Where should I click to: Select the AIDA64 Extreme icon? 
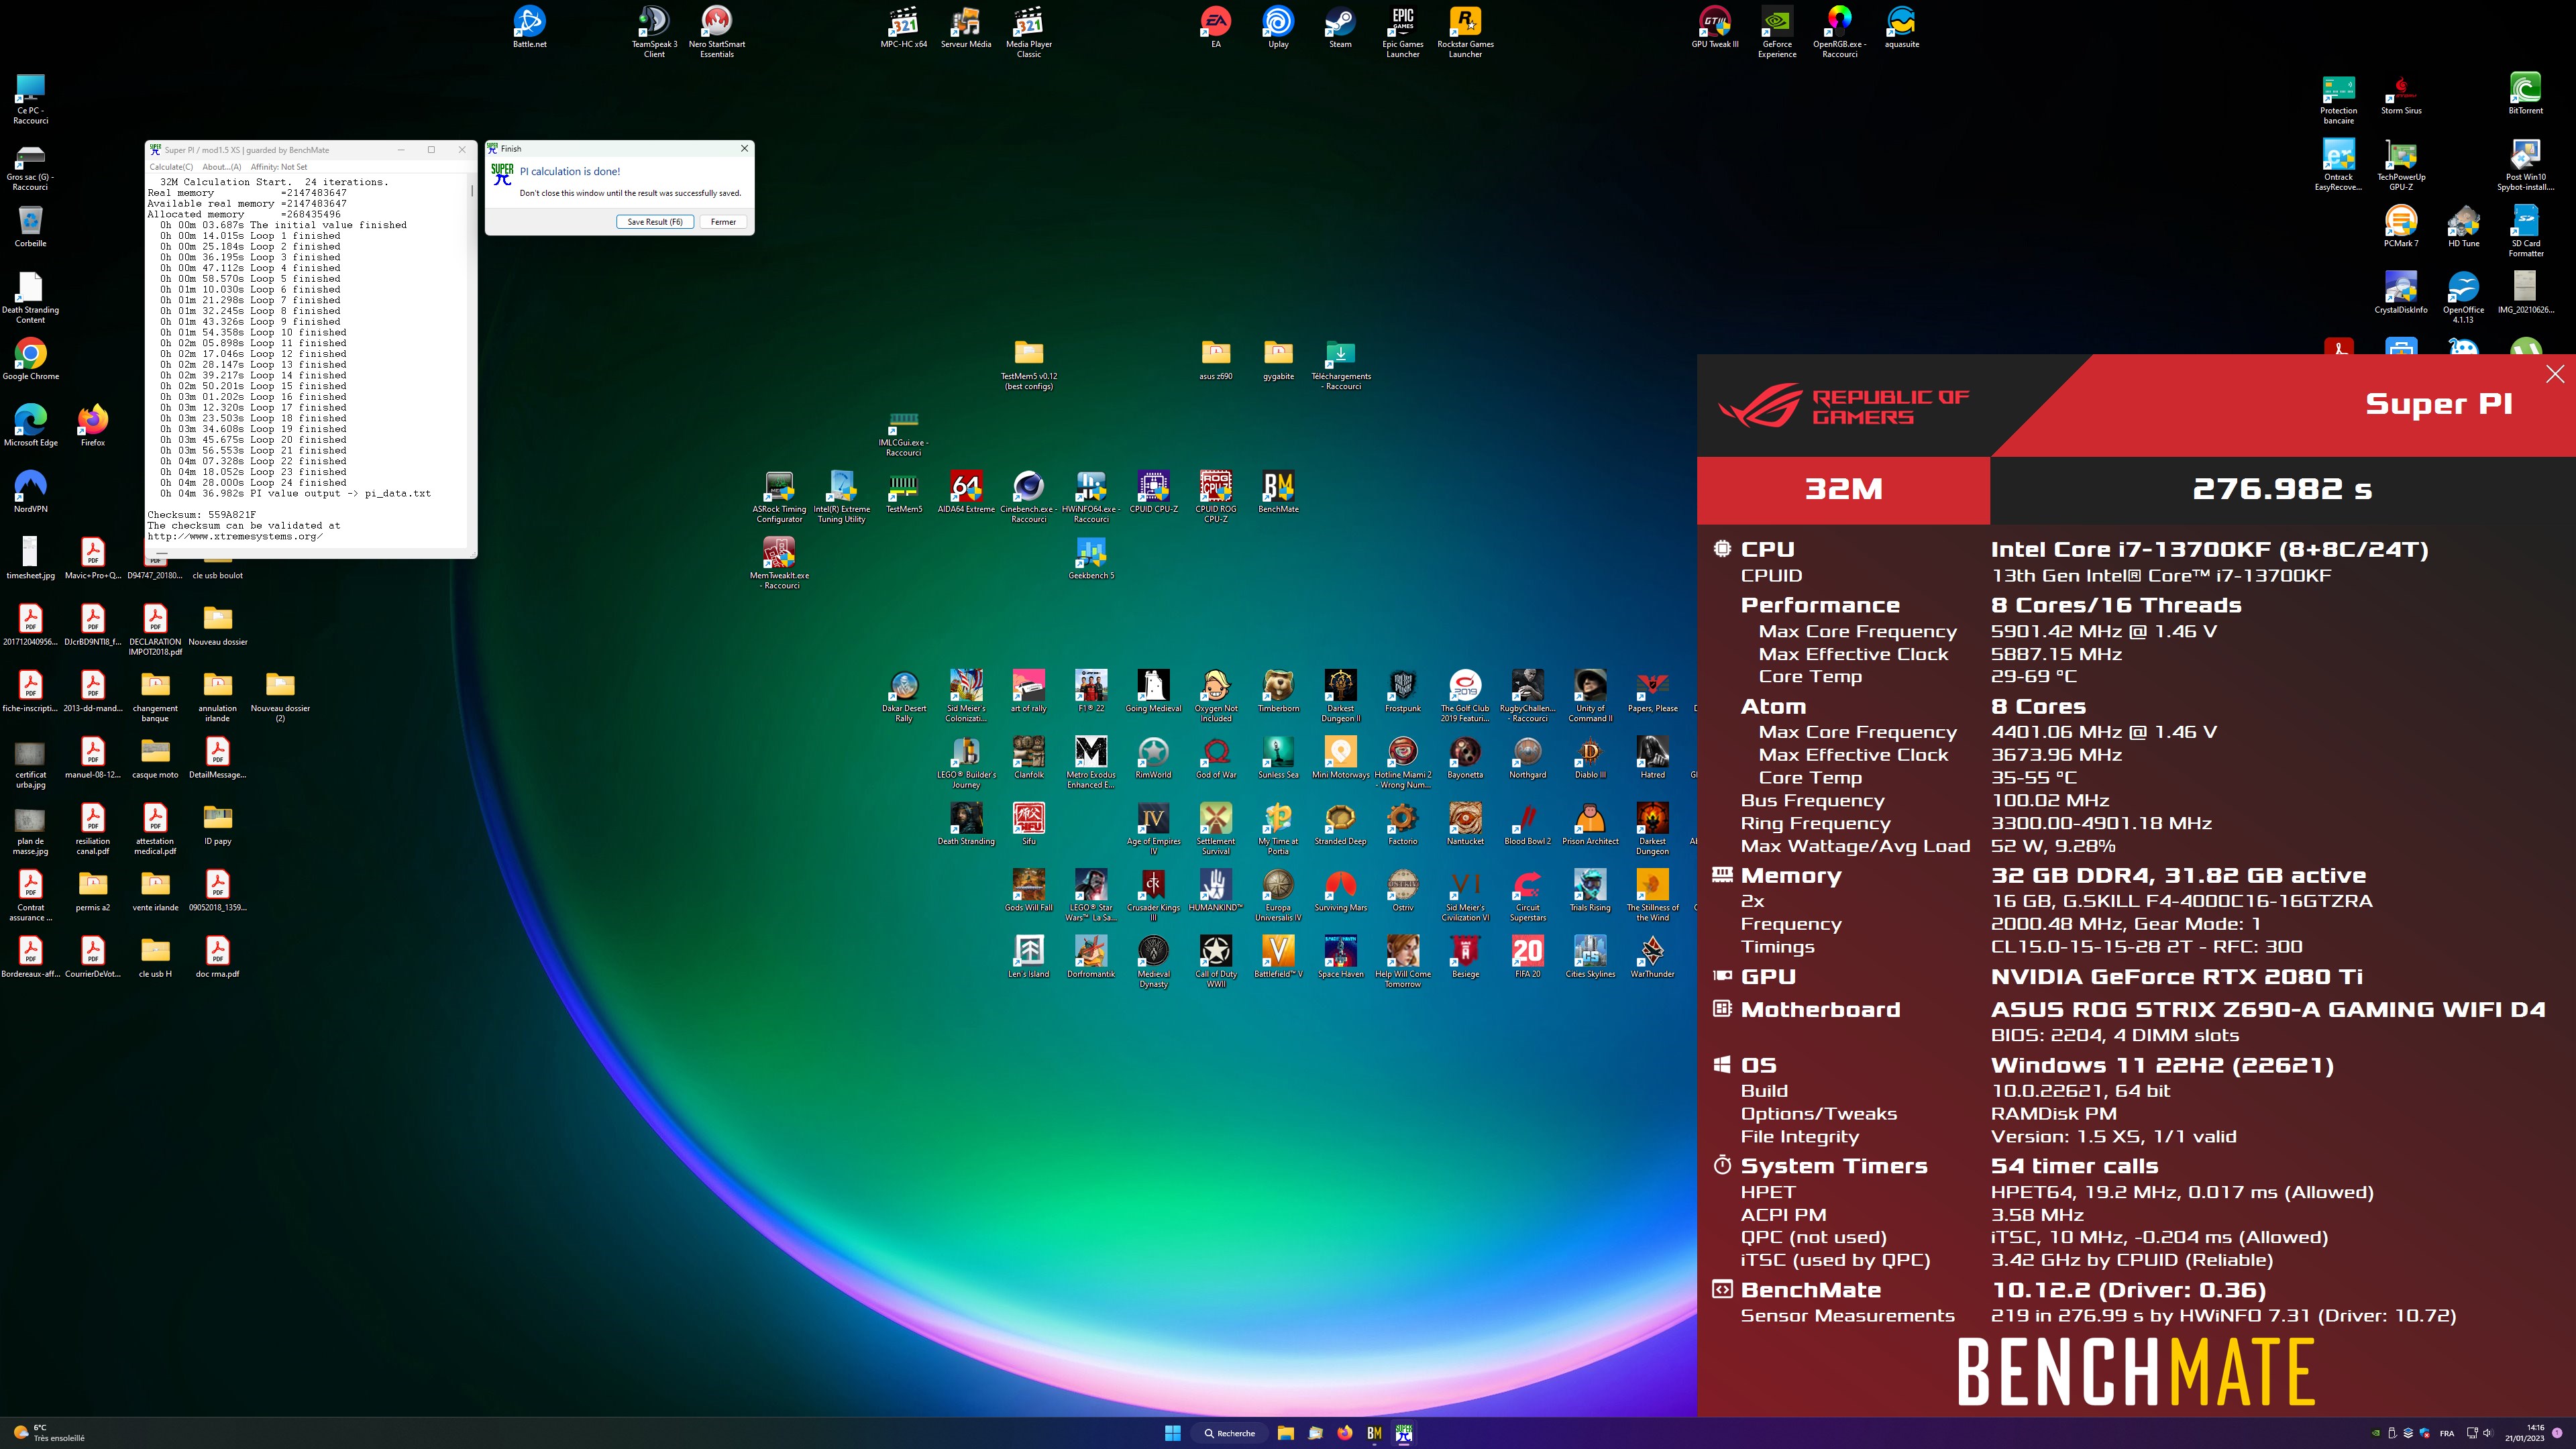point(966,492)
